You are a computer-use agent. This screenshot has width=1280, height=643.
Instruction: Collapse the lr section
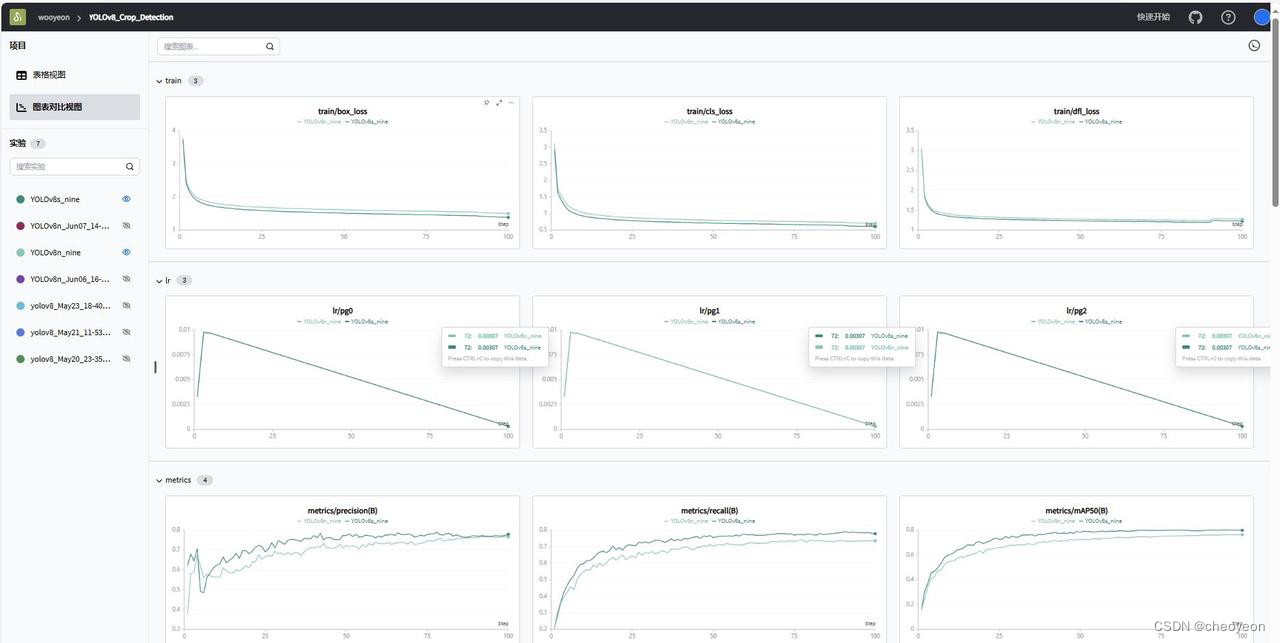159,281
